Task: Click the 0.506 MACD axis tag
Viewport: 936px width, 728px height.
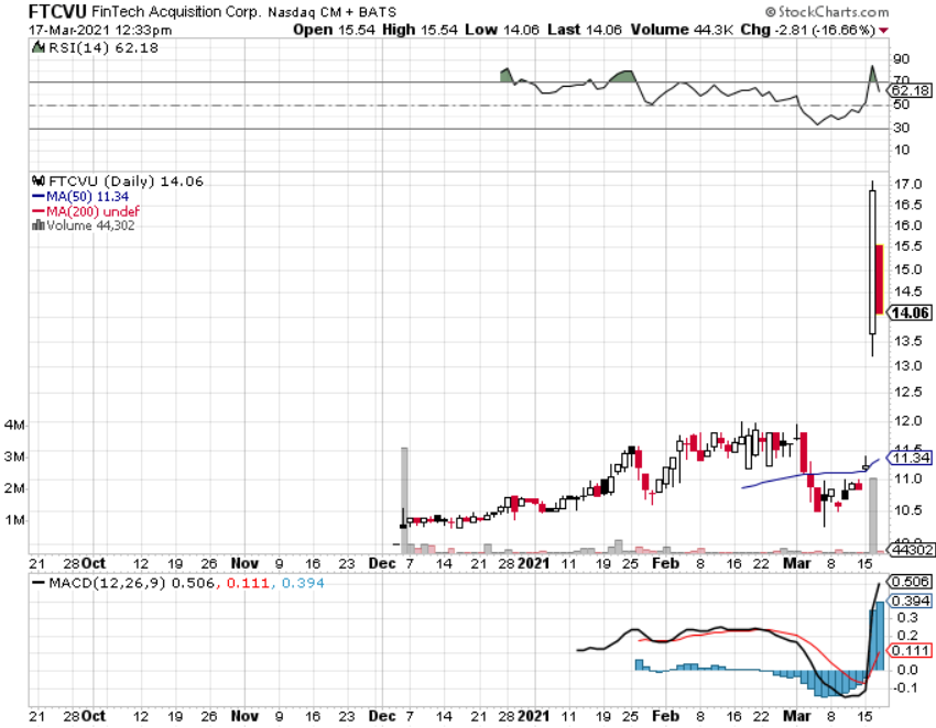Action: tap(910, 581)
